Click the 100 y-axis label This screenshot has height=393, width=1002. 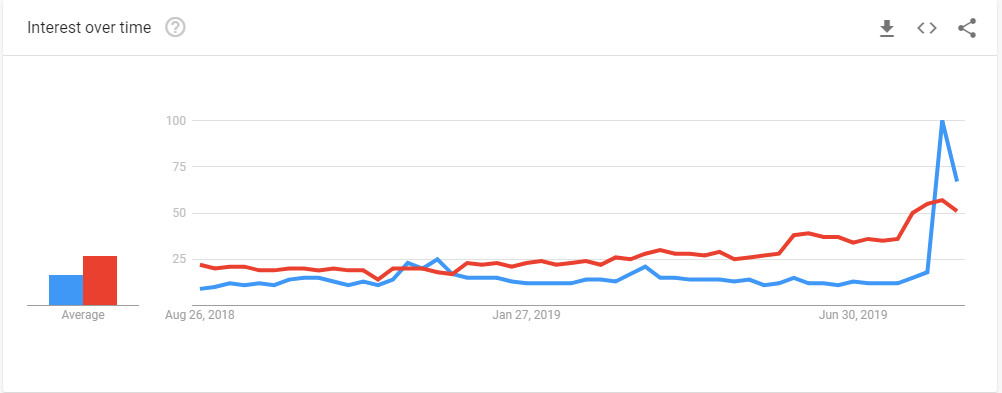[x=176, y=120]
